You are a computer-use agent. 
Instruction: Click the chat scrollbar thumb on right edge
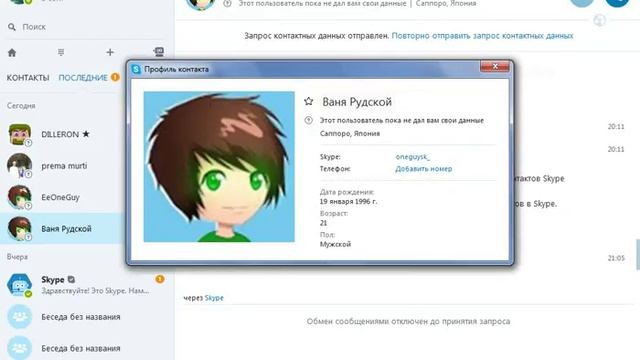point(638,255)
